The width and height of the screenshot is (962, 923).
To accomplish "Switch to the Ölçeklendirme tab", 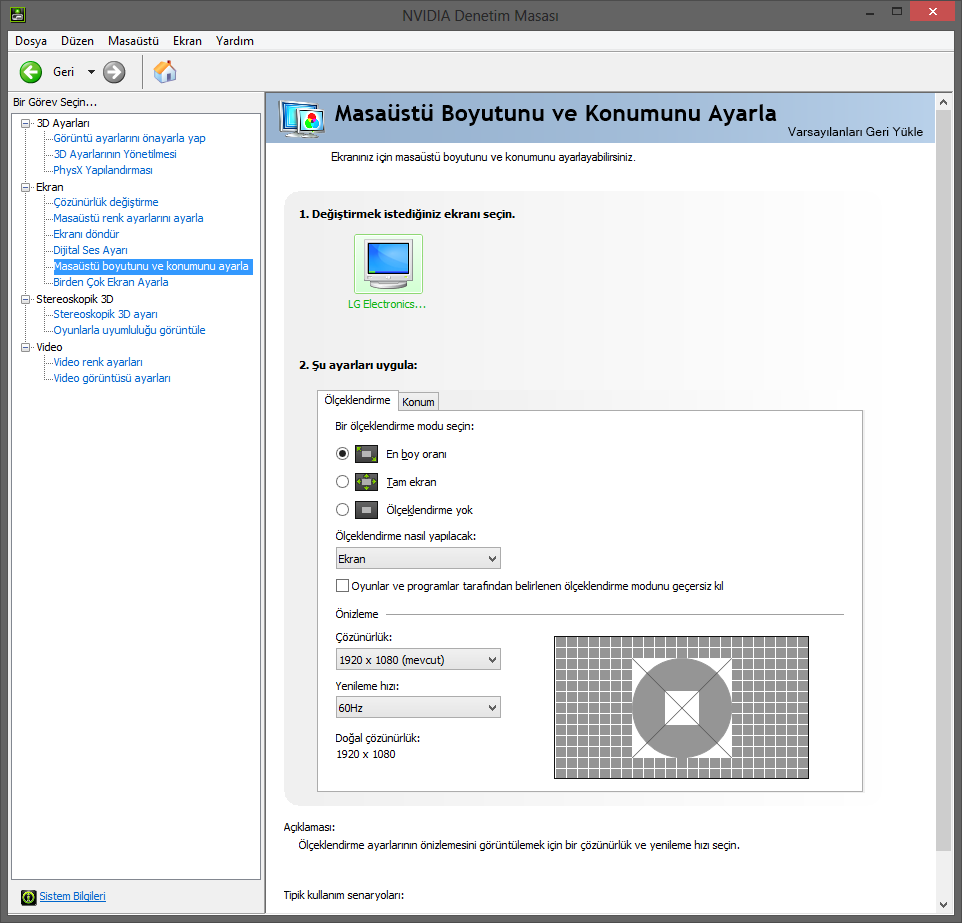I will pyautogui.click(x=357, y=400).
